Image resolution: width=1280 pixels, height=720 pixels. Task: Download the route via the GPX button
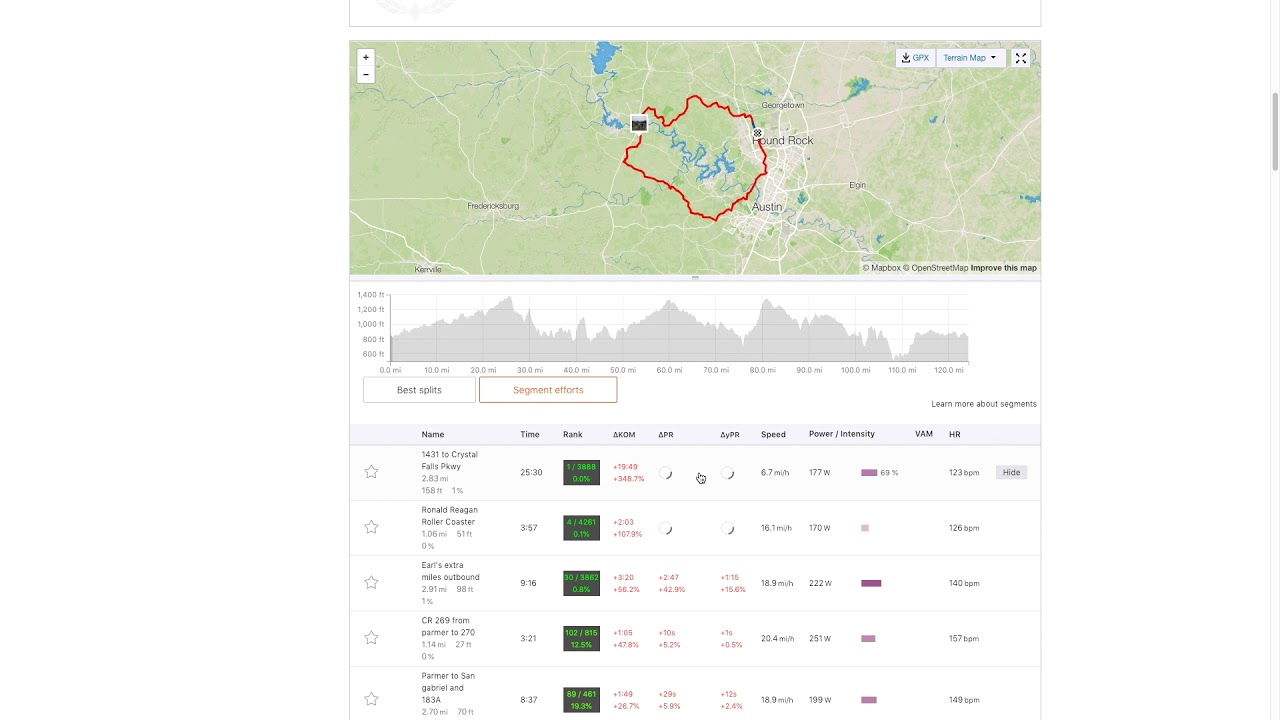915,58
